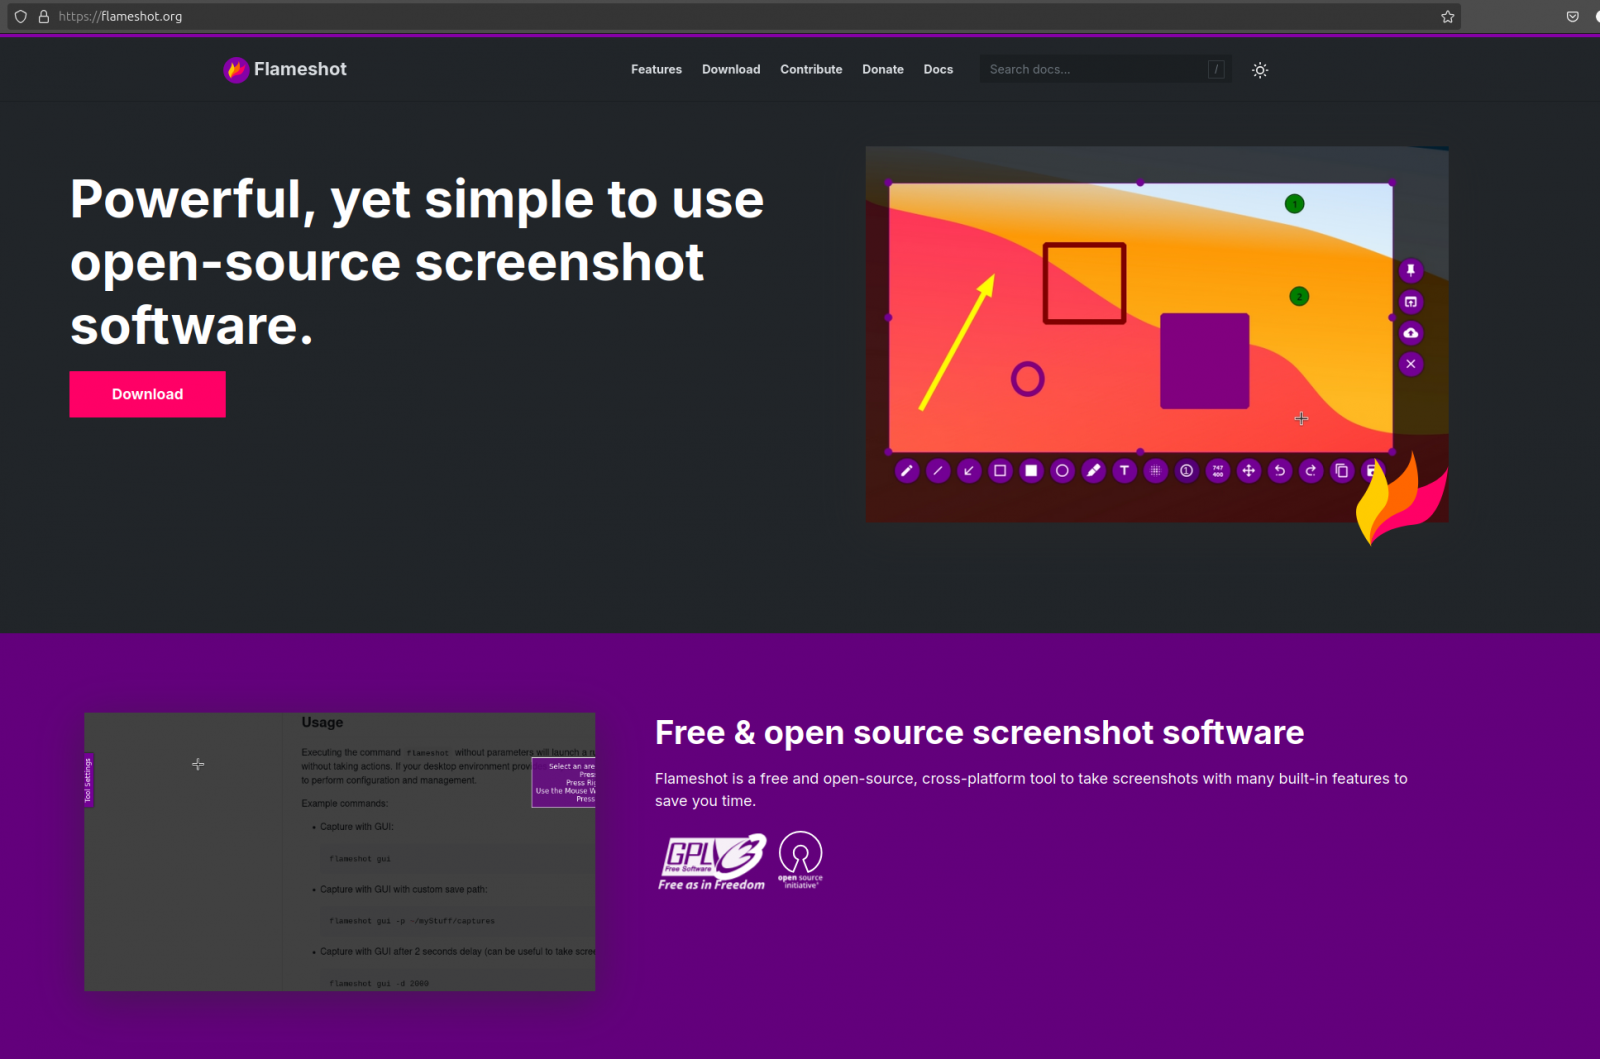Select the Move selection crosshair icon
This screenshot has width=1600, height=1059.
(1248, 471)
